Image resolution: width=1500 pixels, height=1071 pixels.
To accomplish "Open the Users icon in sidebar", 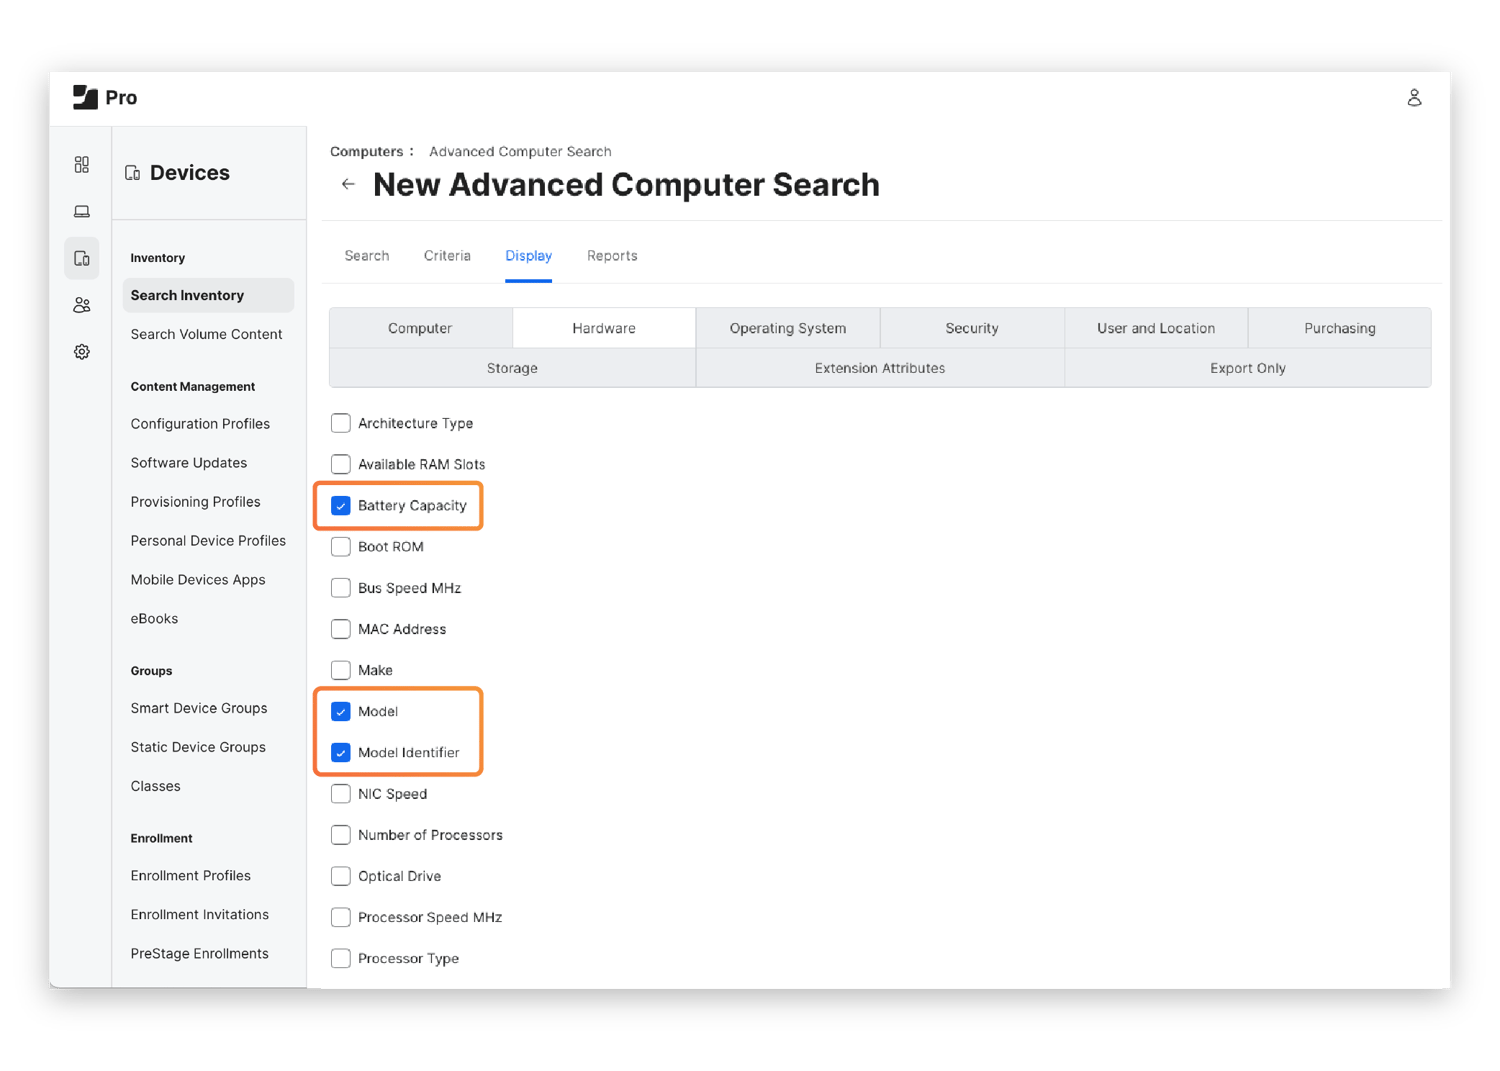I will tap(82, 305).
